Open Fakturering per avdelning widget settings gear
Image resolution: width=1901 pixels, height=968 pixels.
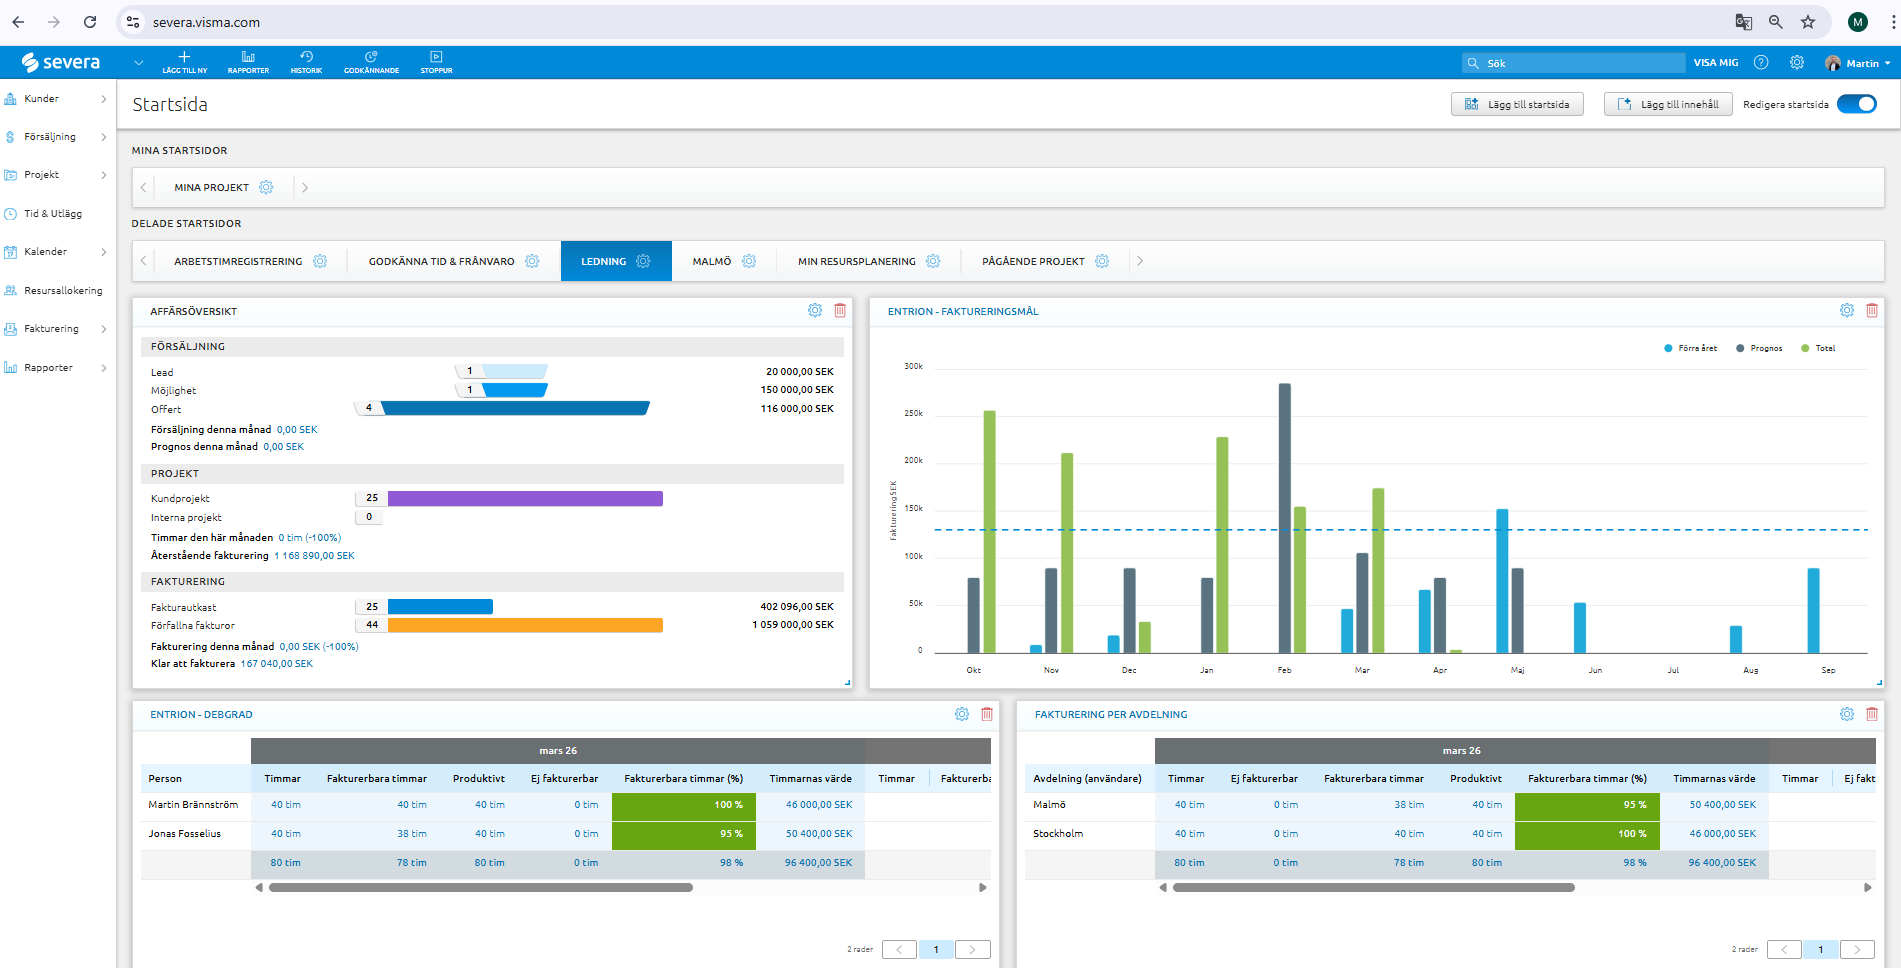(x=1847, y=714)
